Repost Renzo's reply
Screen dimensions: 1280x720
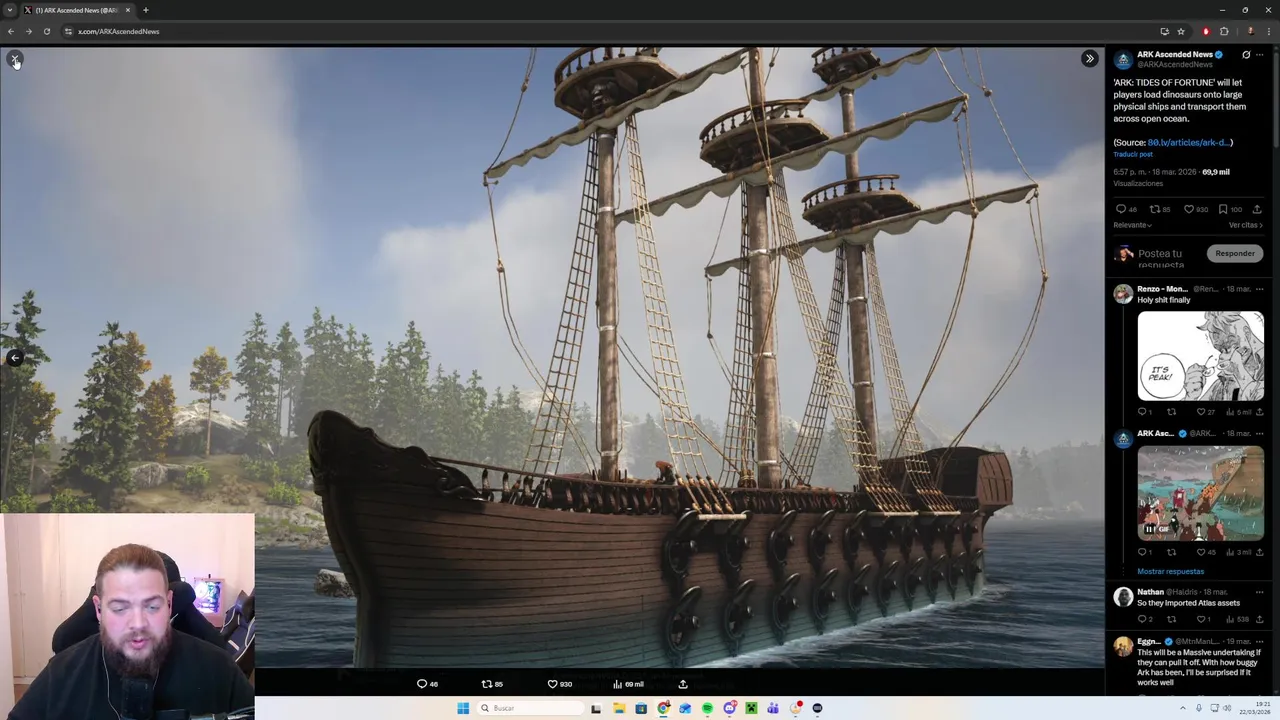(x=1172, y=412)
